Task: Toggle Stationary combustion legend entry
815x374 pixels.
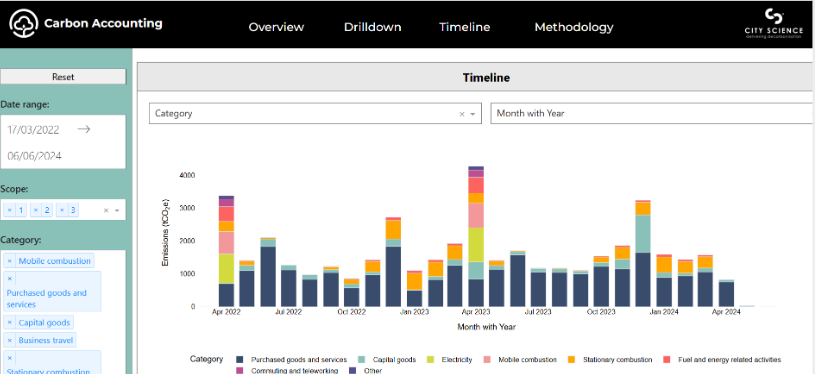Action: tap(610, 359)
